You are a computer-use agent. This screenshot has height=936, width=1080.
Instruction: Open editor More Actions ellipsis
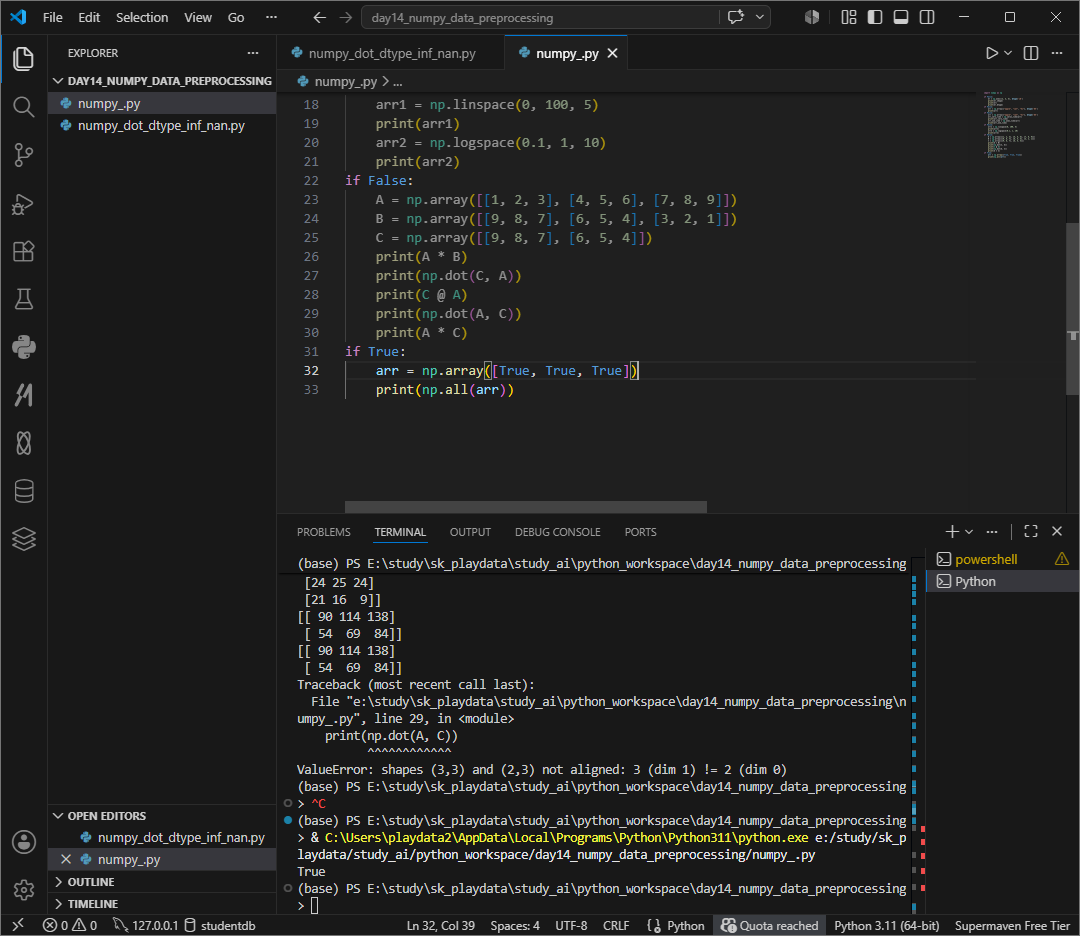point(1057,53)
